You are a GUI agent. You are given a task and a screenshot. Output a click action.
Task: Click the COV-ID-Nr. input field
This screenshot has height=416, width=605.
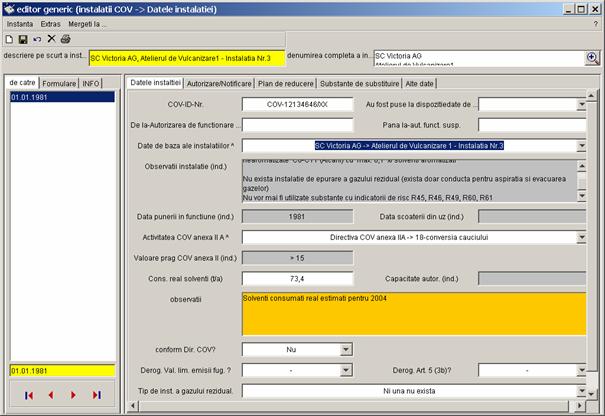point(298,103)
